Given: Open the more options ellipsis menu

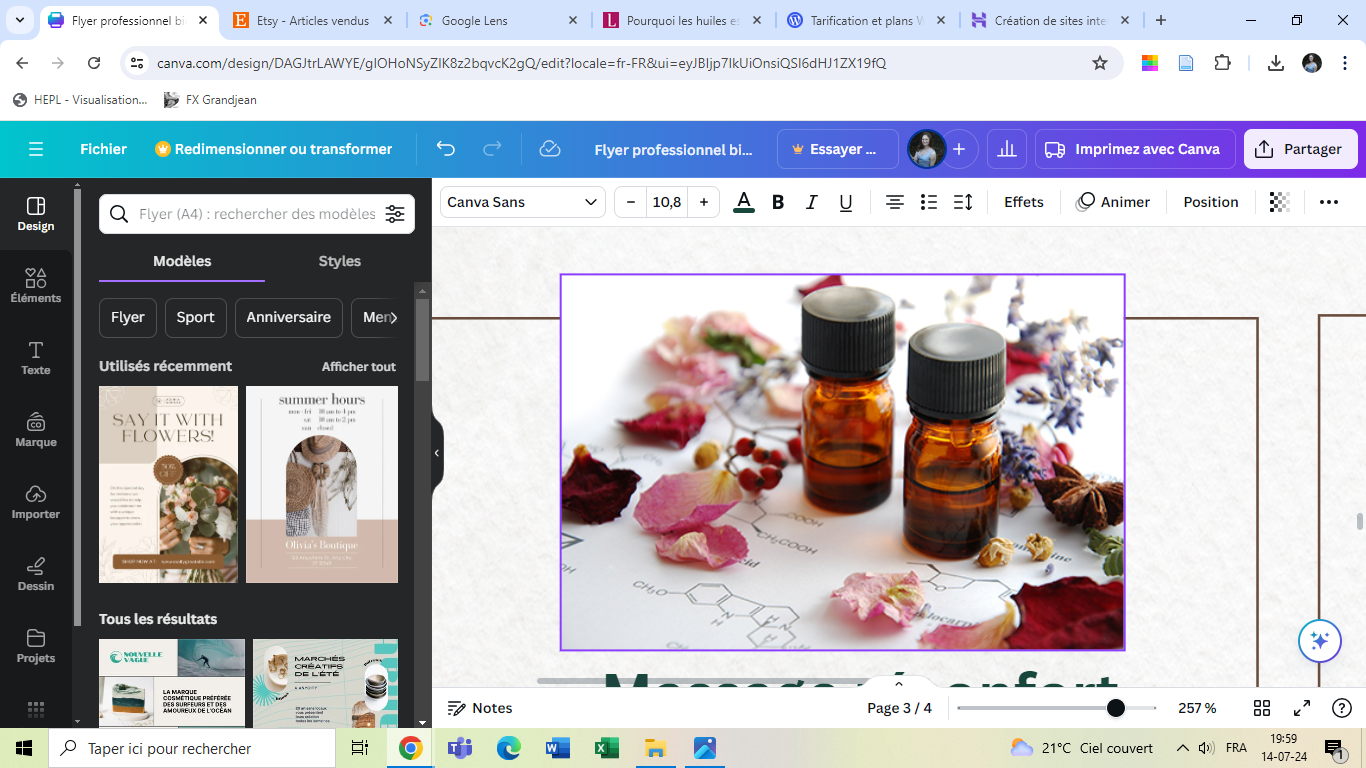Looking at the screenshot, I should pyautogui.click(x=1328, y=202).
